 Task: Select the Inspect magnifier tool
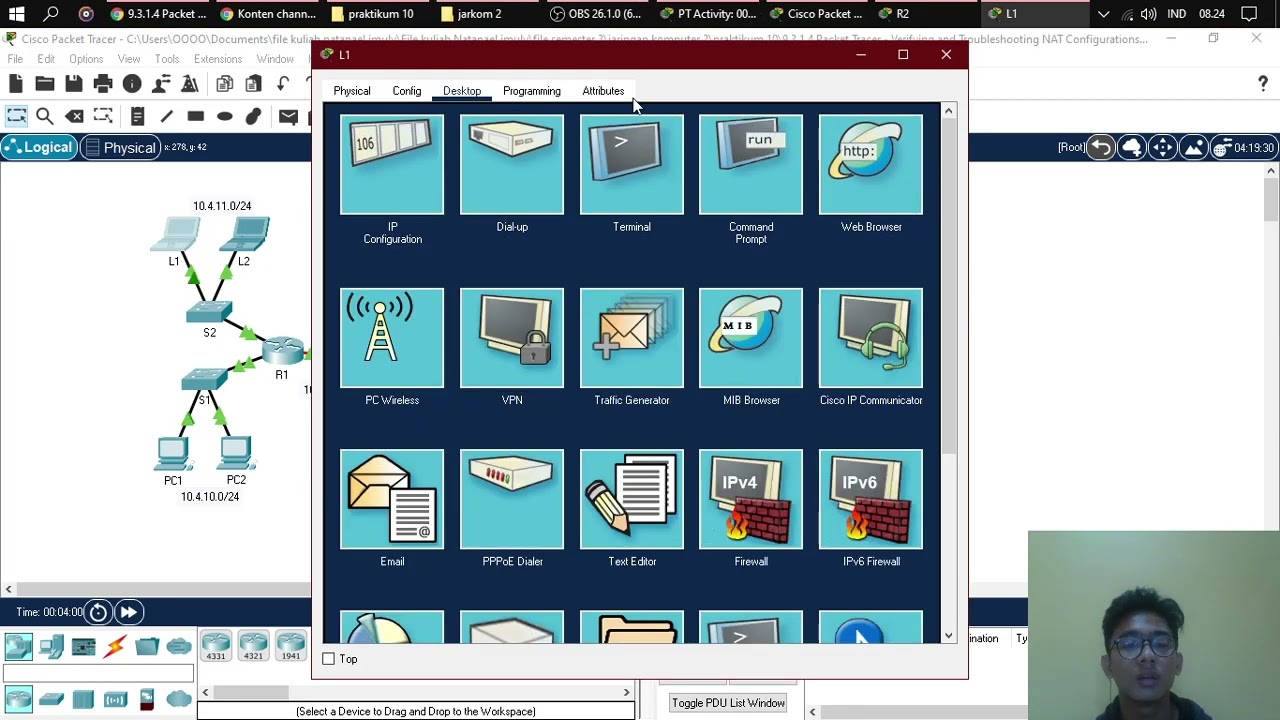45,117
